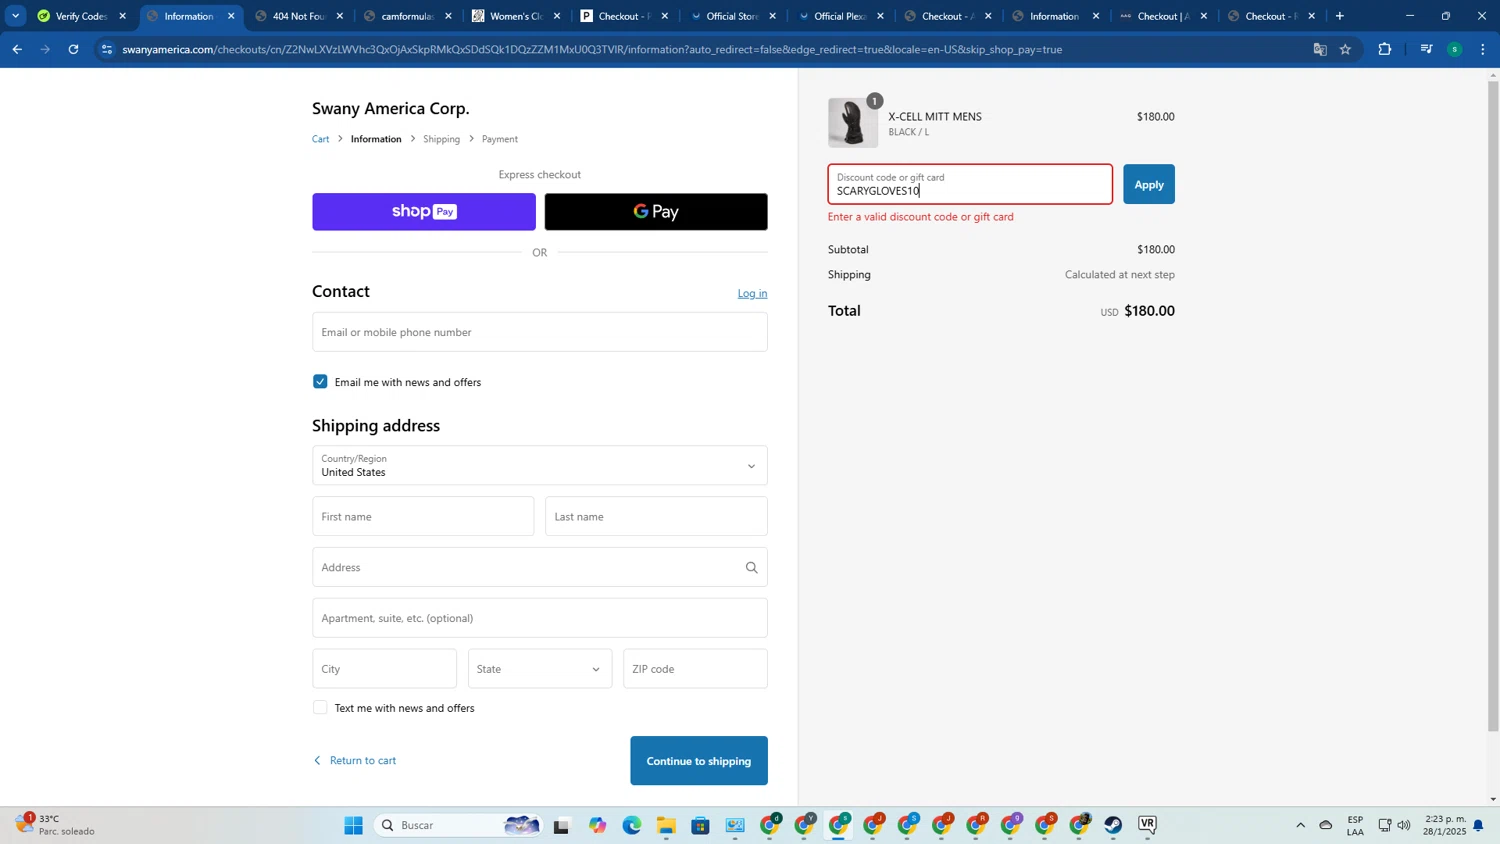Click the Apartment, suite field

pyautogui.click(x=540, y=618)
